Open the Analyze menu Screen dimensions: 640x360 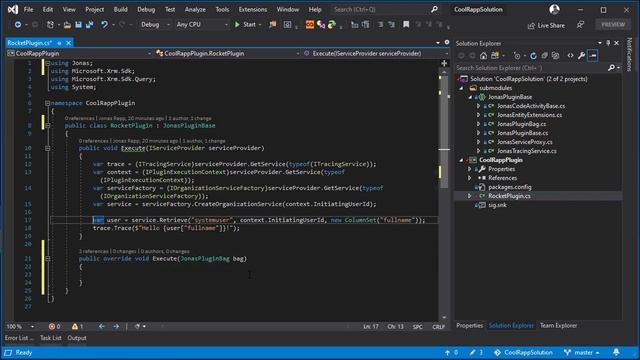tap(195, 9)
